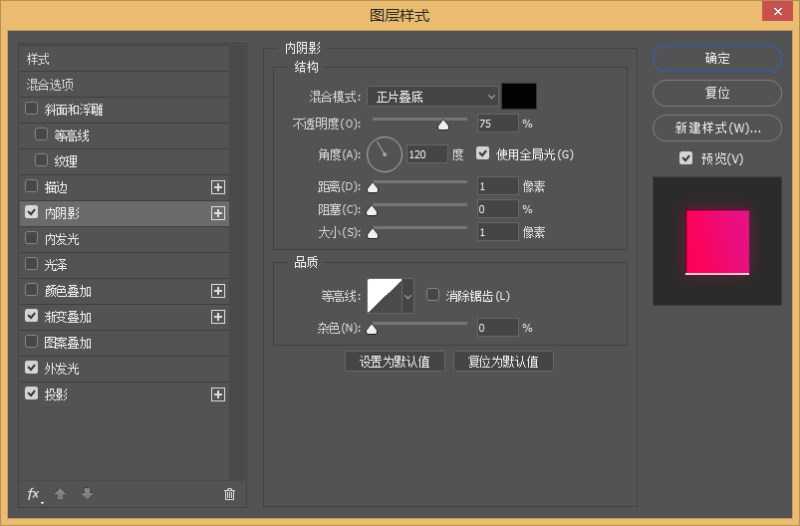
Task: Click the plus icon beside 投影
Action: pos(218,395)
